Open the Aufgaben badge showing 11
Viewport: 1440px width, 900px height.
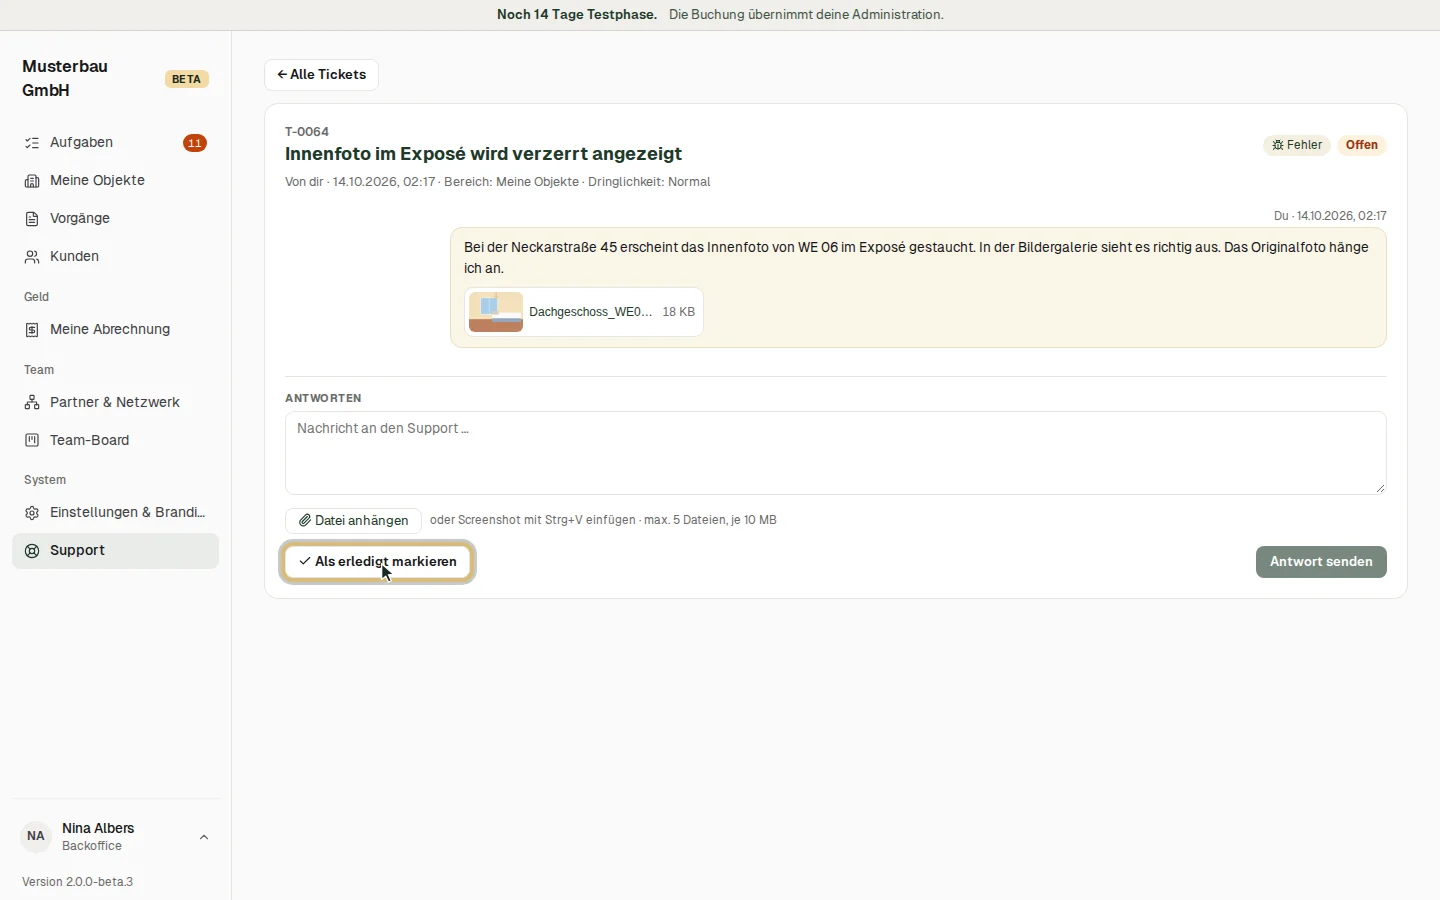pyautogui.click(x=195, y=143)
